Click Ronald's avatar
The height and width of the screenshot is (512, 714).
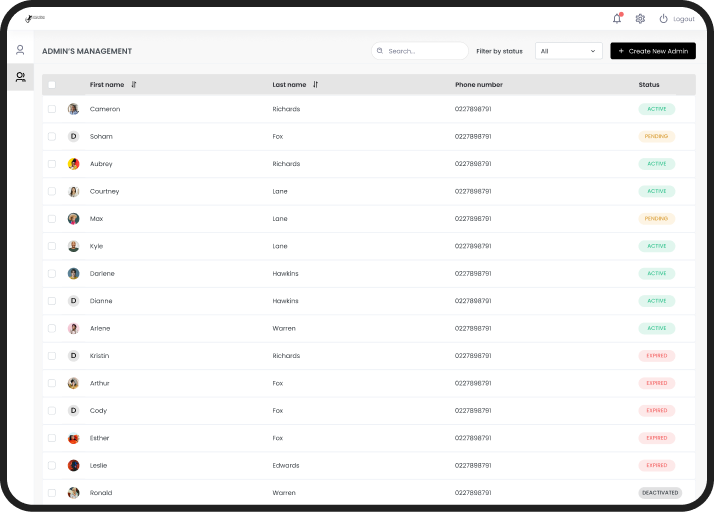pyautogui.click(x=73, y=493)
